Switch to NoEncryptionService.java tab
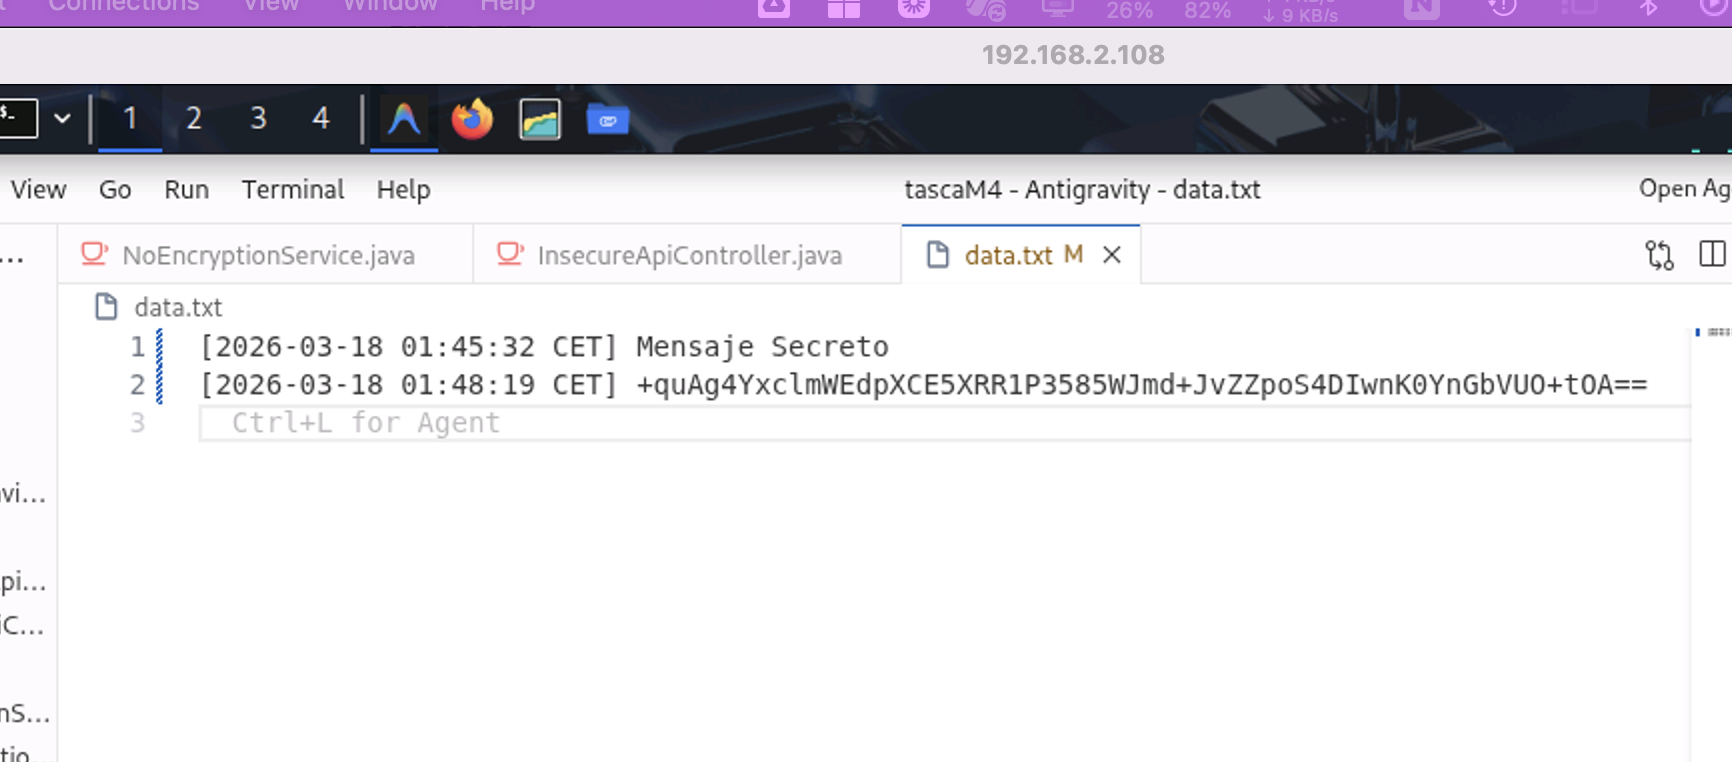 pyautogui.click(x=267, y=255)
